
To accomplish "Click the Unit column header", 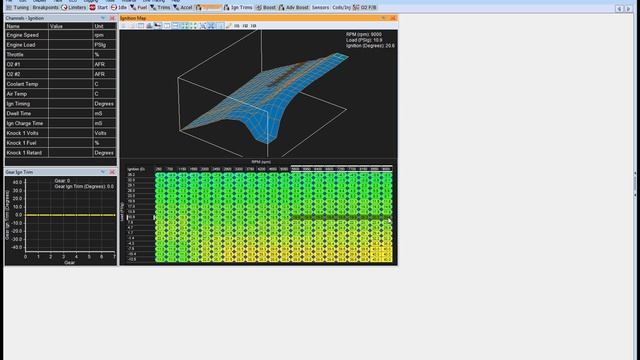I will pyautogui.click(x=104, y=26).
